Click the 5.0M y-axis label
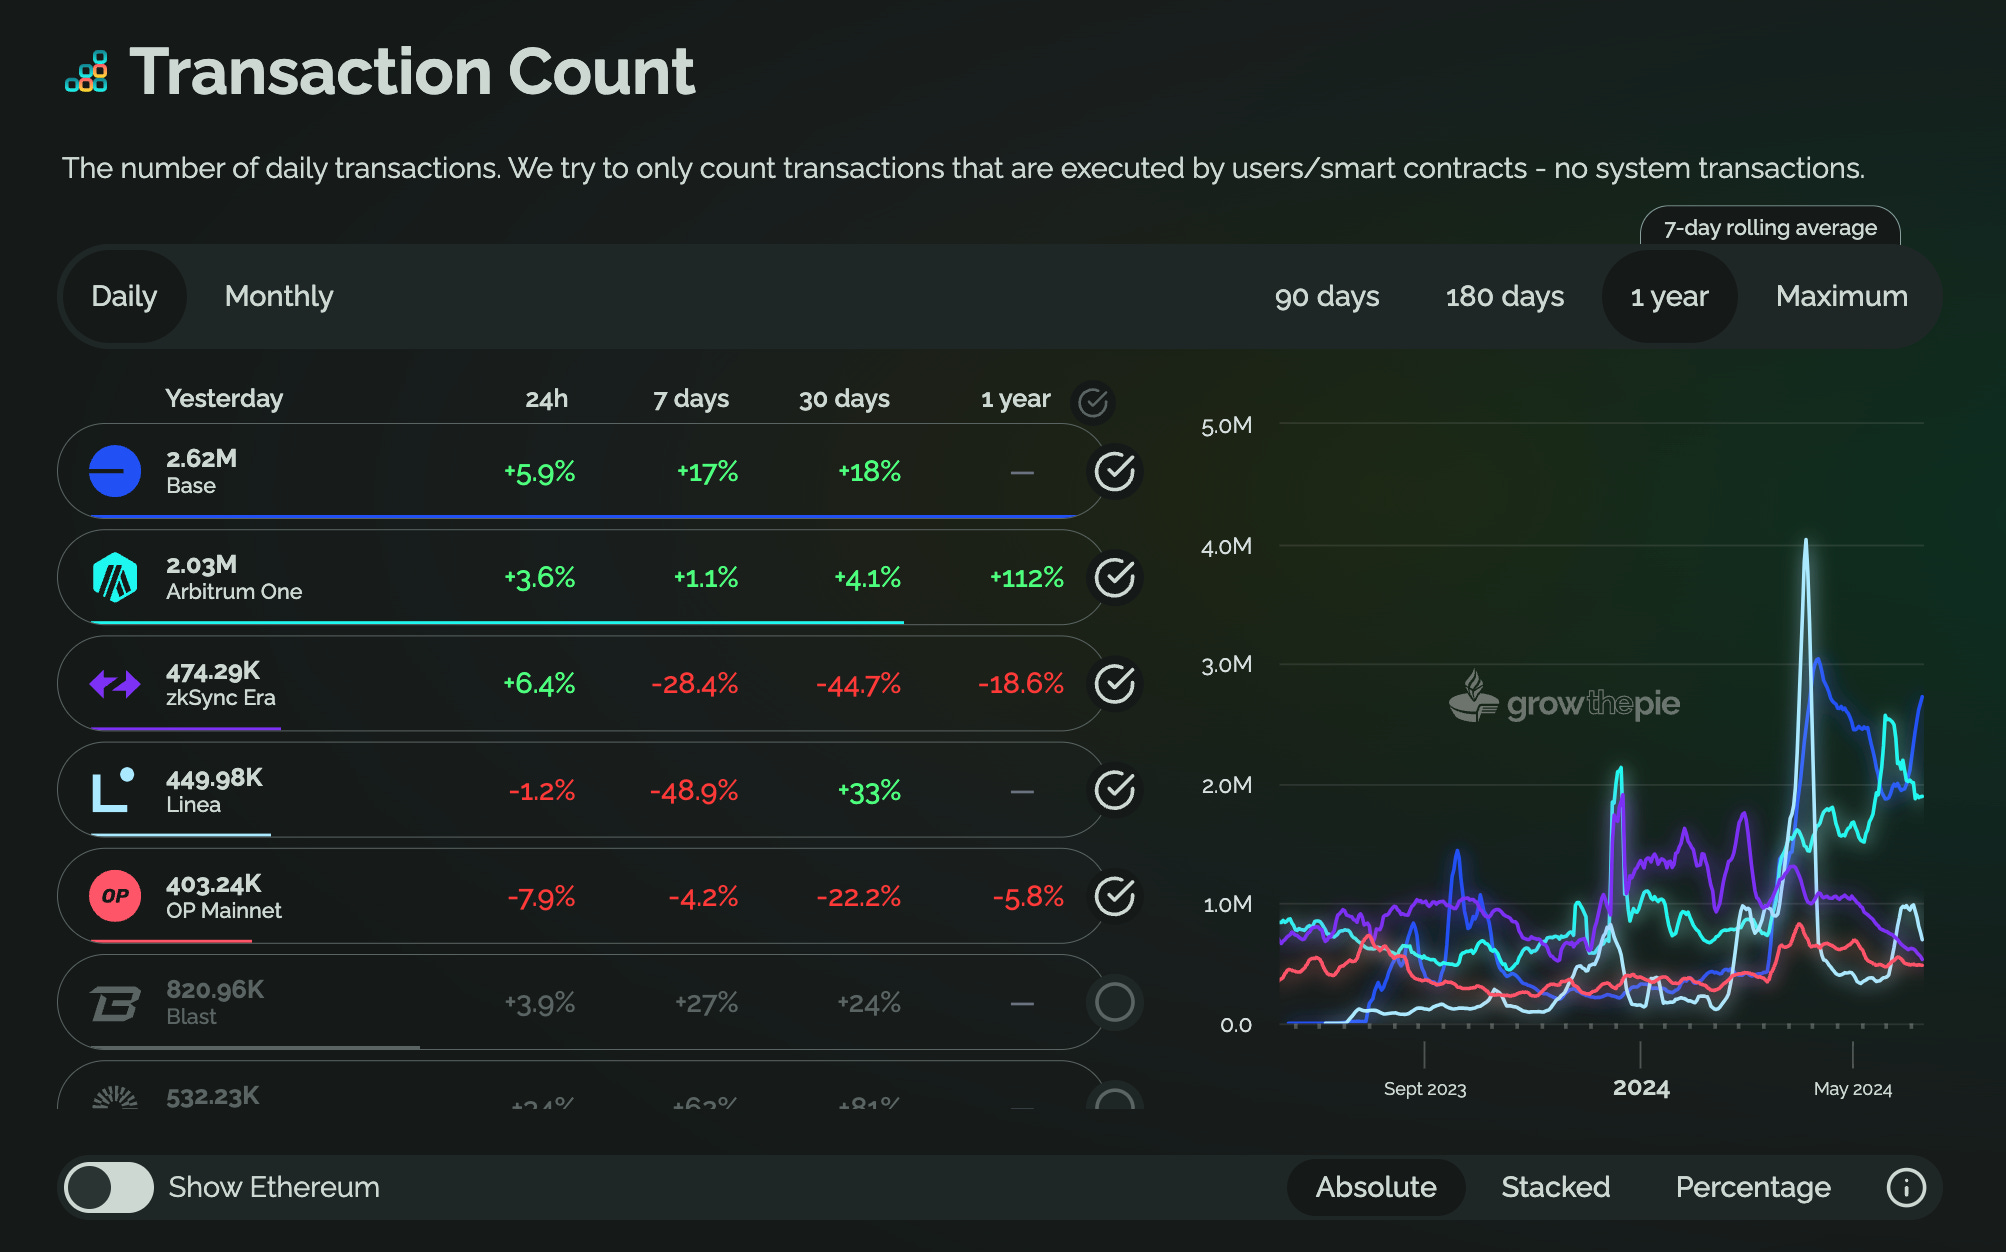Viewport: 2006px width, 1252px height. tap(1226, 425)
